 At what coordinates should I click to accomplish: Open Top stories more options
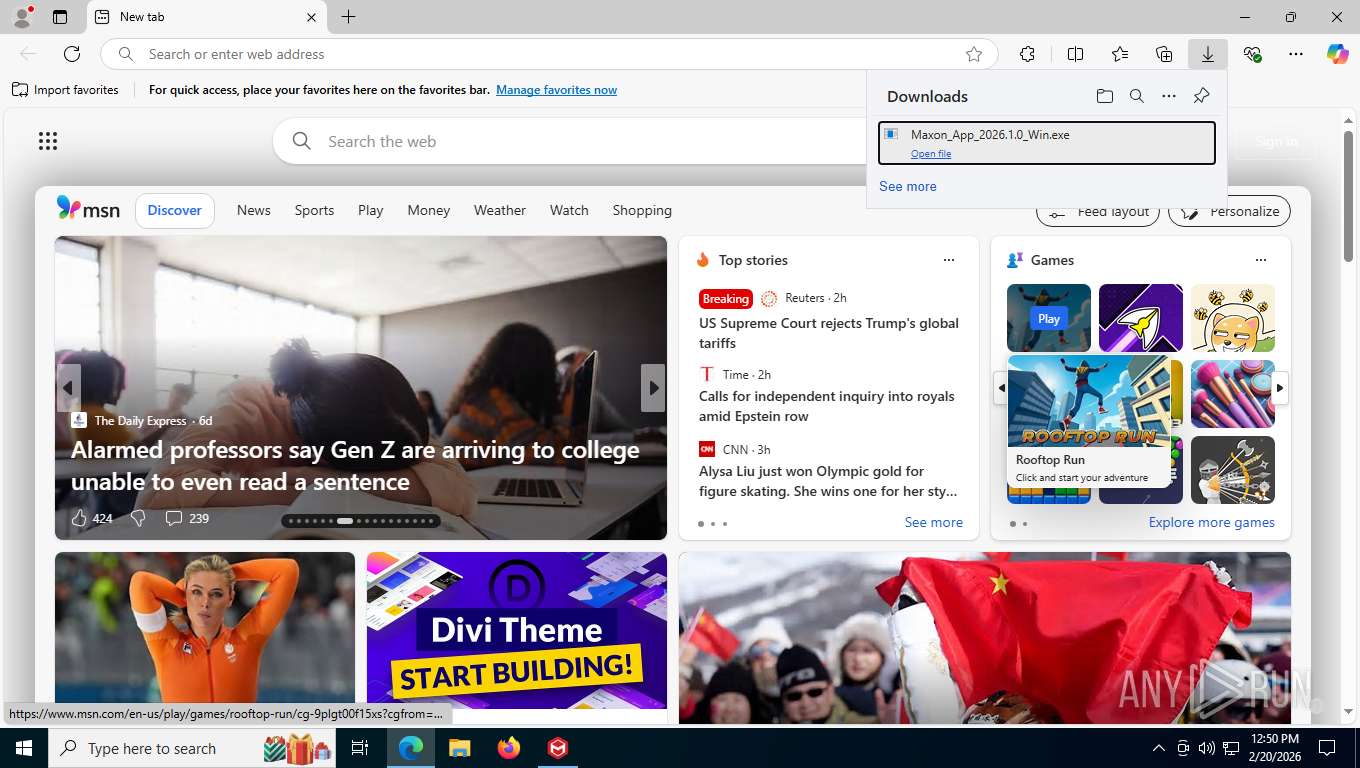coord(949,260)
